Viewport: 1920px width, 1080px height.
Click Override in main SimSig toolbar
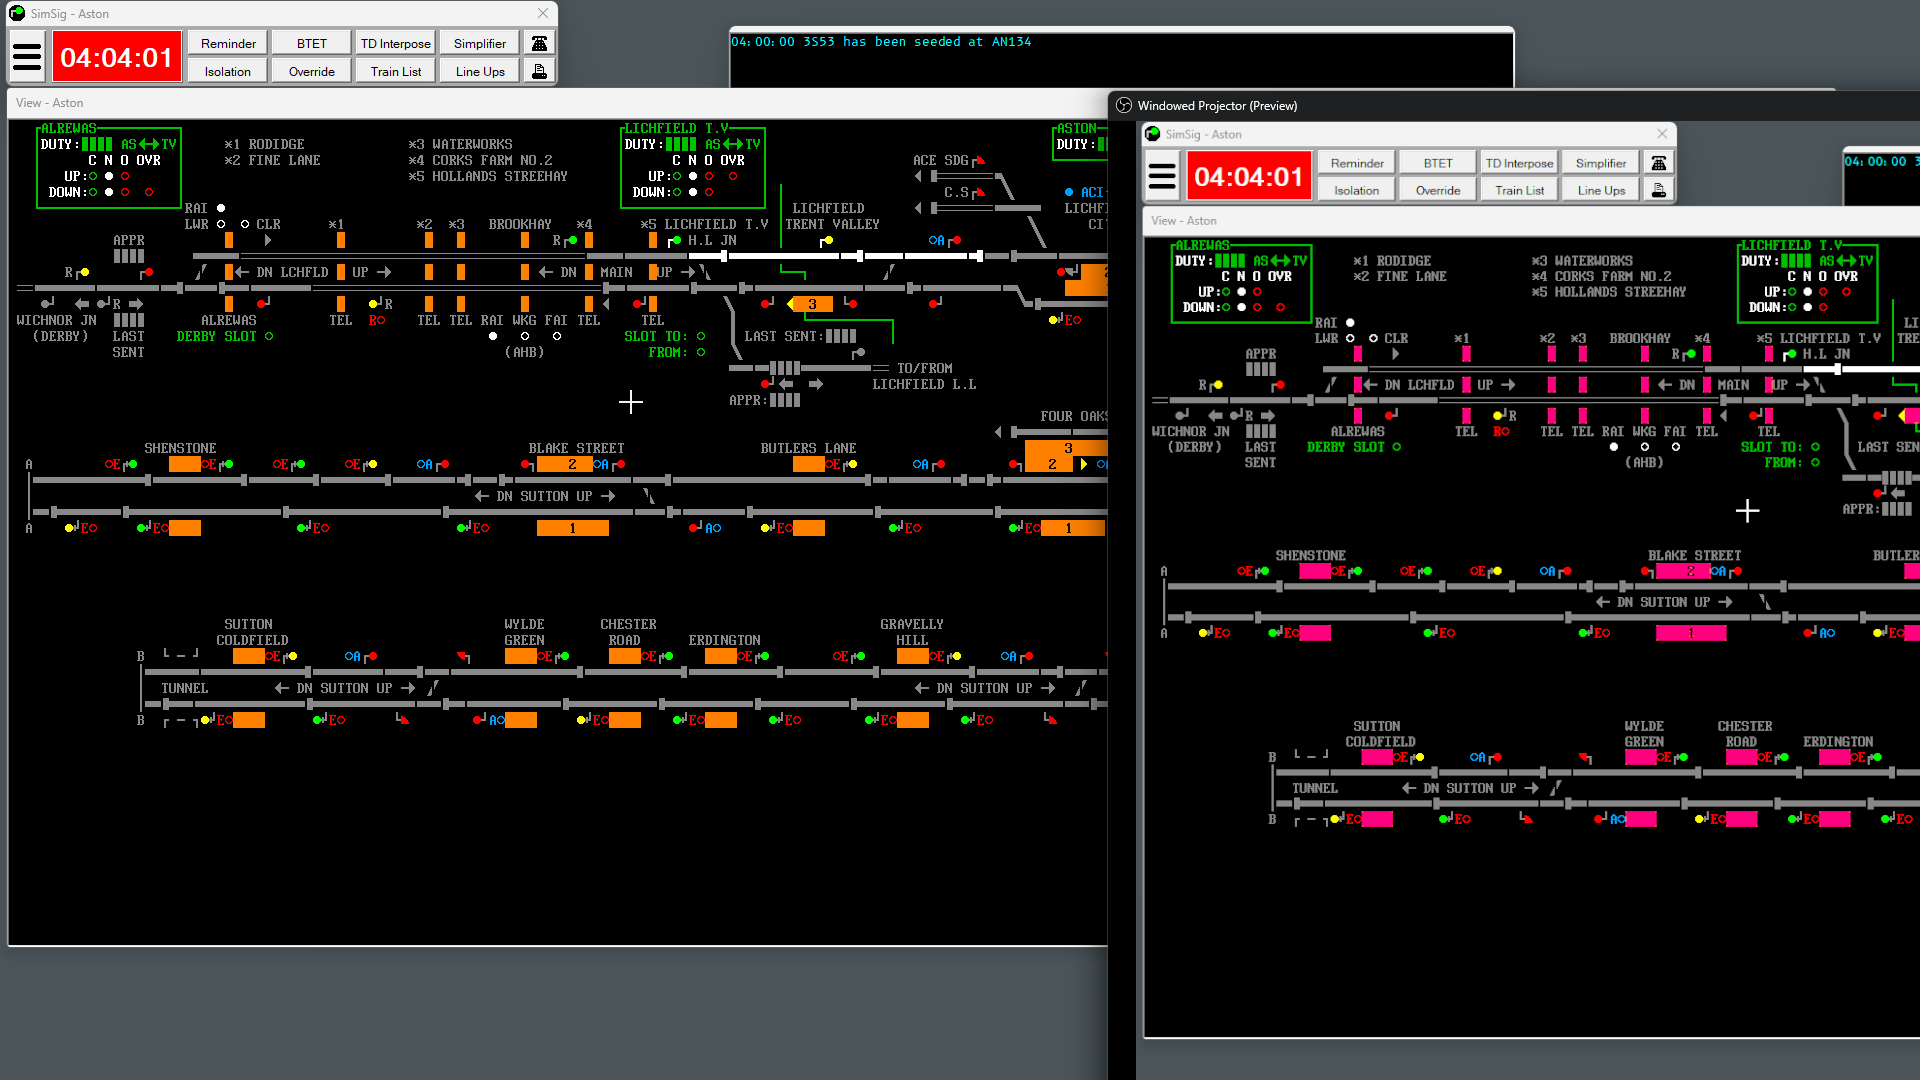pos(312,71)
